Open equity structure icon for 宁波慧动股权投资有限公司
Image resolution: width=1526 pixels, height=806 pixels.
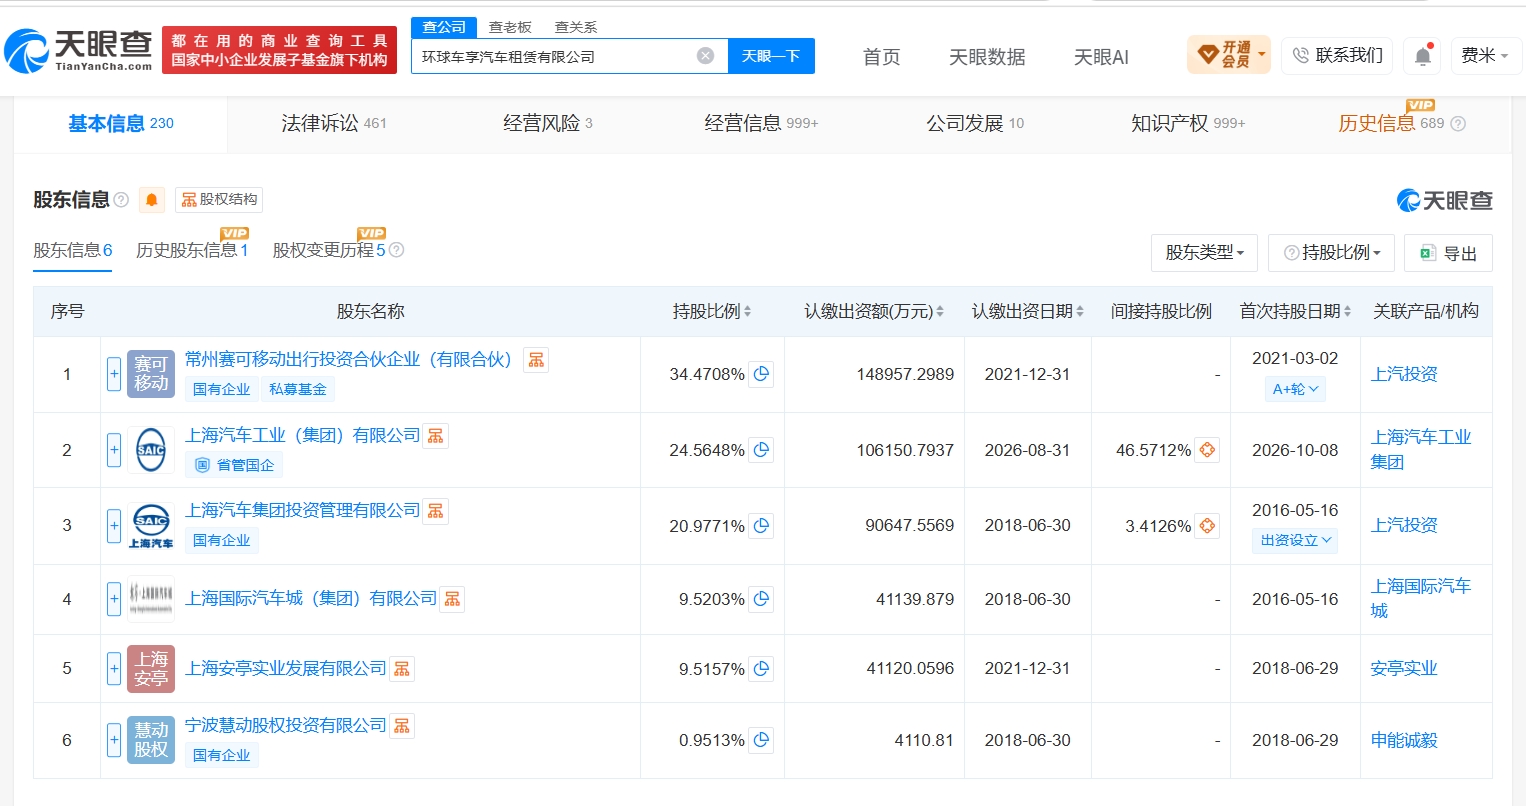pyautogui.click(x=401, y=726)
